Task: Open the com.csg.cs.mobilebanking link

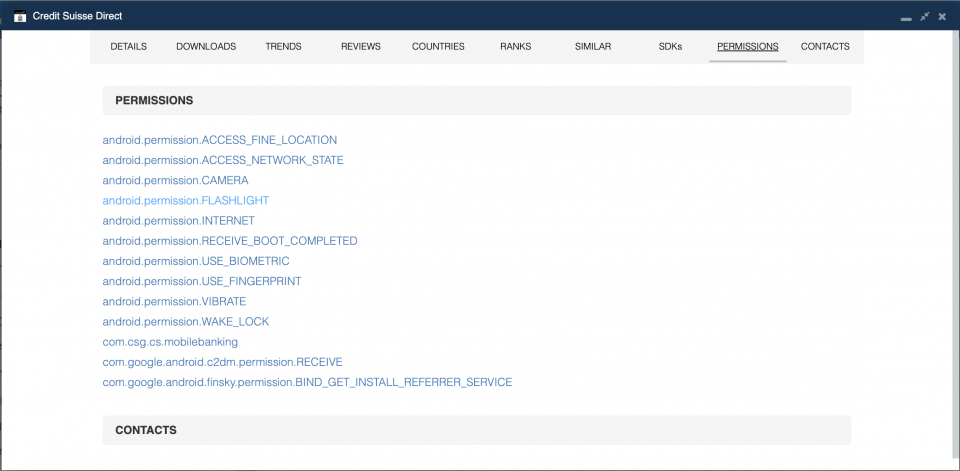Action: (170, 342)
